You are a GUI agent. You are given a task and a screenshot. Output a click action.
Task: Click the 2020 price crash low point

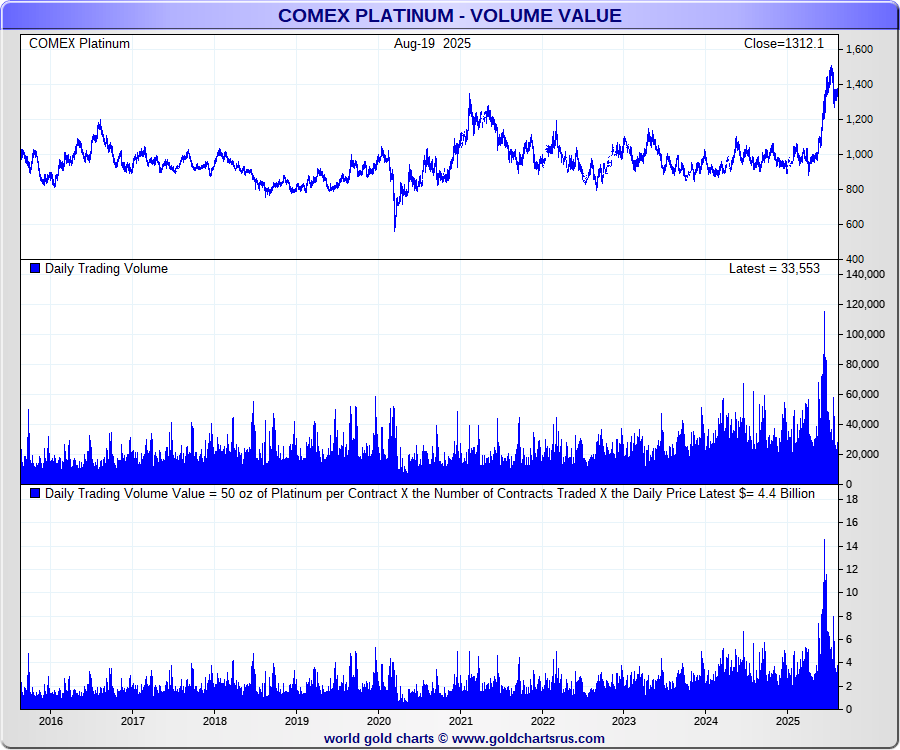(395, 230)
